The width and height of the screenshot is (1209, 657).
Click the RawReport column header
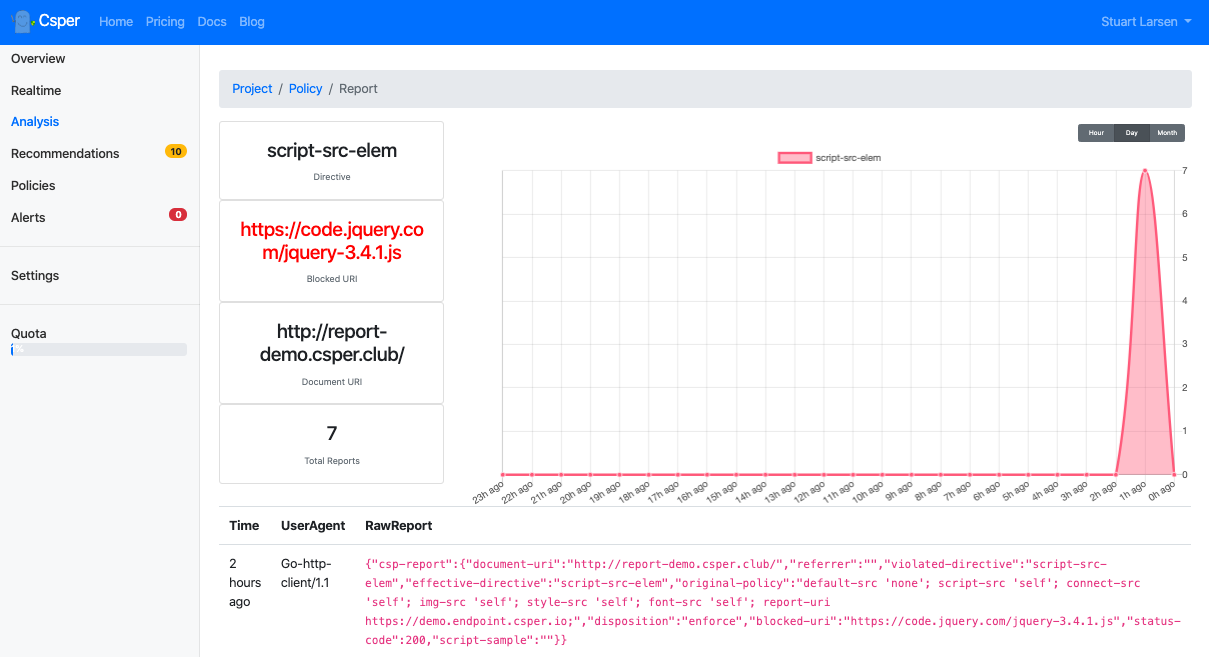pyautogui.click(x=399, y=525)
